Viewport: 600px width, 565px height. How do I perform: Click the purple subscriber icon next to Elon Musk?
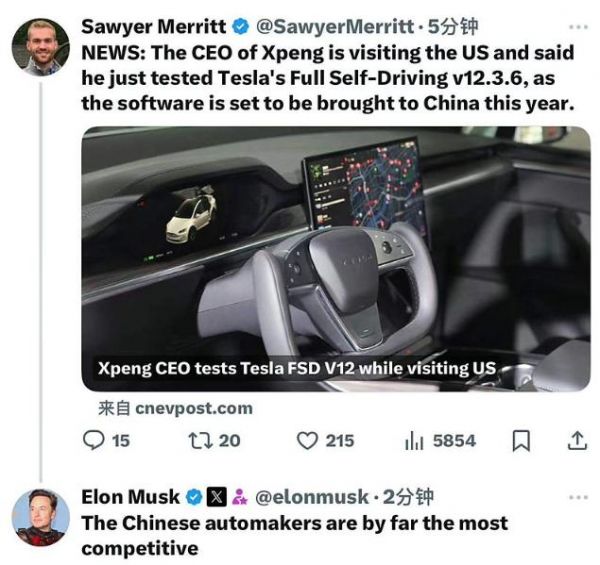click(x=240, y=497)
